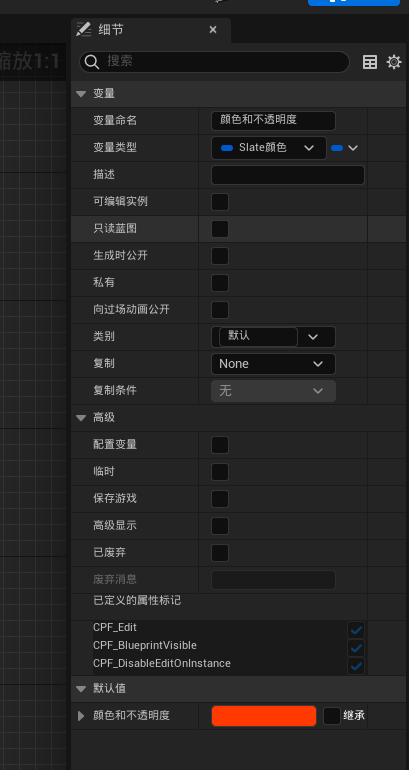This screenshot has height=770, width=409.
Task: Enable the 私有 checkbox
Action: pos(219,283)
